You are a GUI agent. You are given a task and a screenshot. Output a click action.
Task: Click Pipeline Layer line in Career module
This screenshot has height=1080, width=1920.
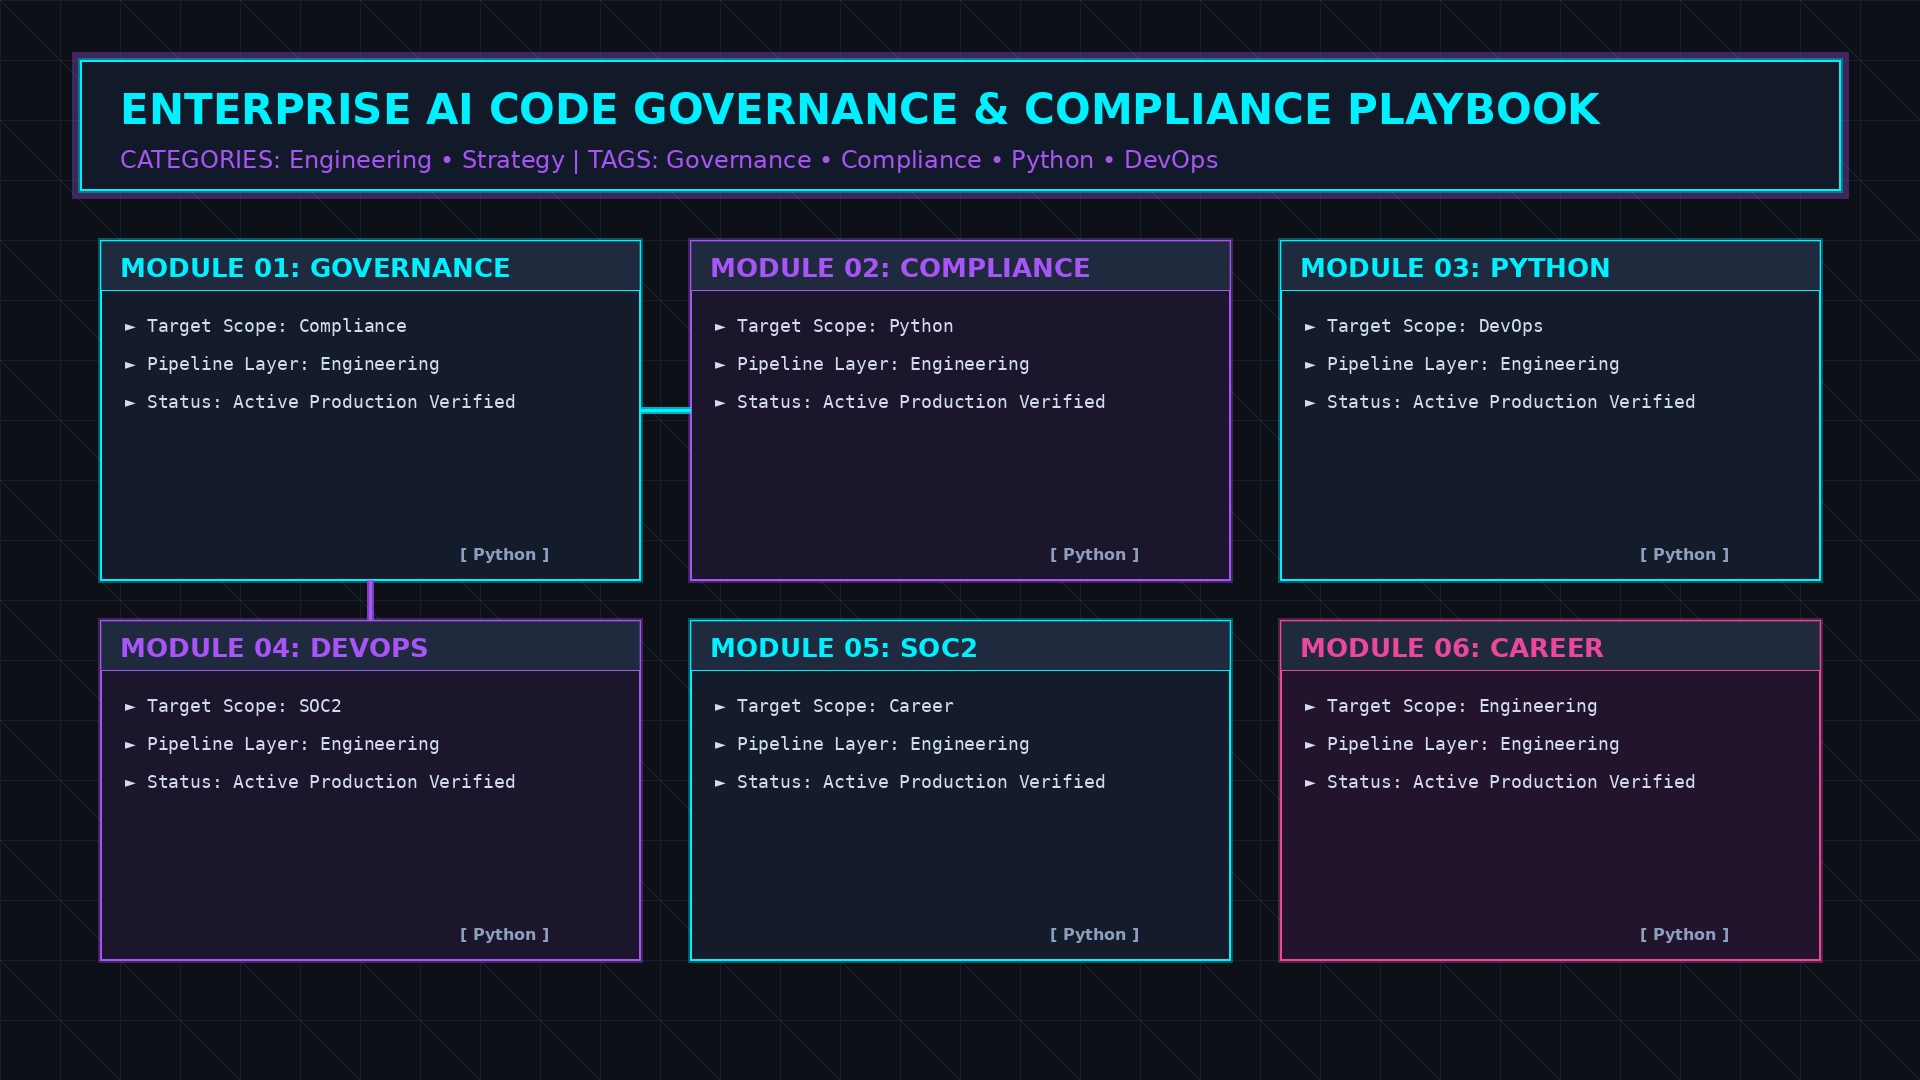click(1462, 744)
